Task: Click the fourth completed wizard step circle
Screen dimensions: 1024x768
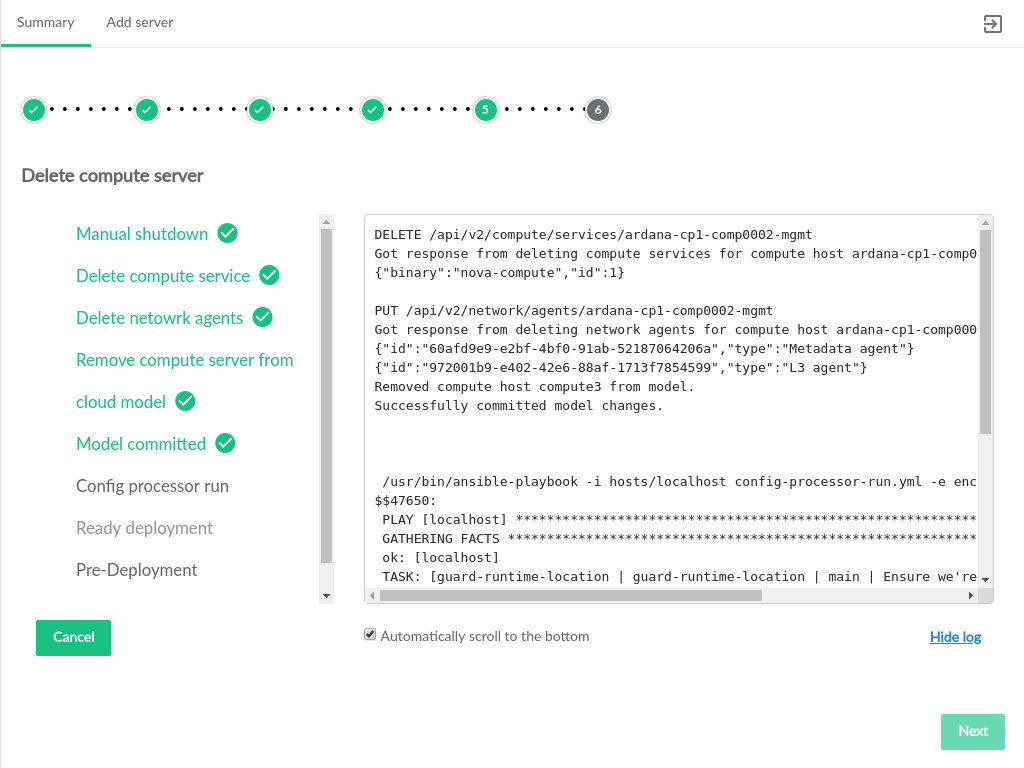Action: [373, 110]
